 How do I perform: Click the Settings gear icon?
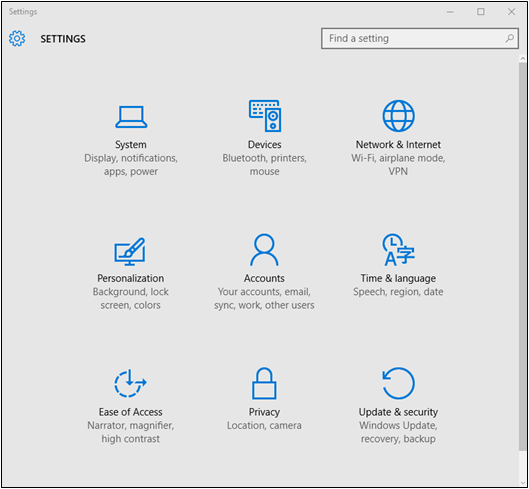pos(17,38)
